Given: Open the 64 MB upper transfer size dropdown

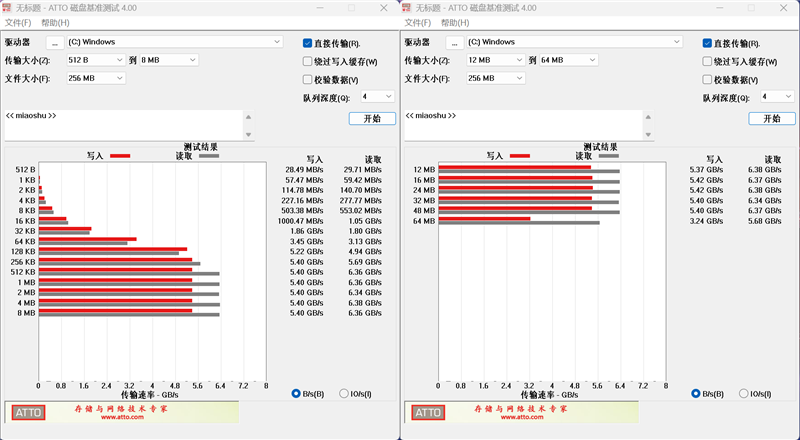Looking at the screenshot, I should tap(568, 60).
